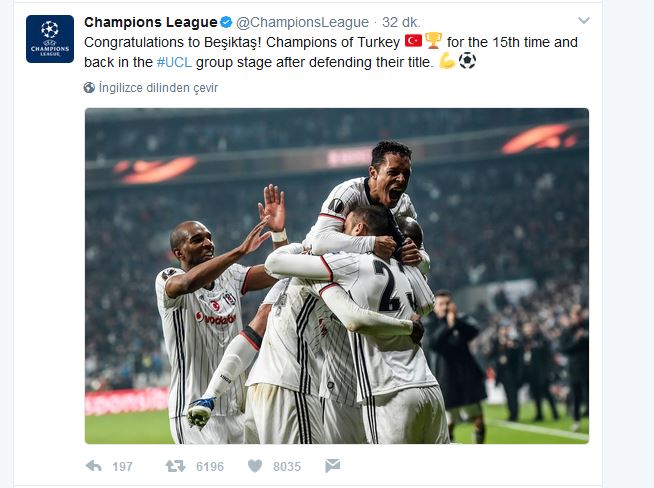Retweet this Champions League tweet

click(175, 466)
